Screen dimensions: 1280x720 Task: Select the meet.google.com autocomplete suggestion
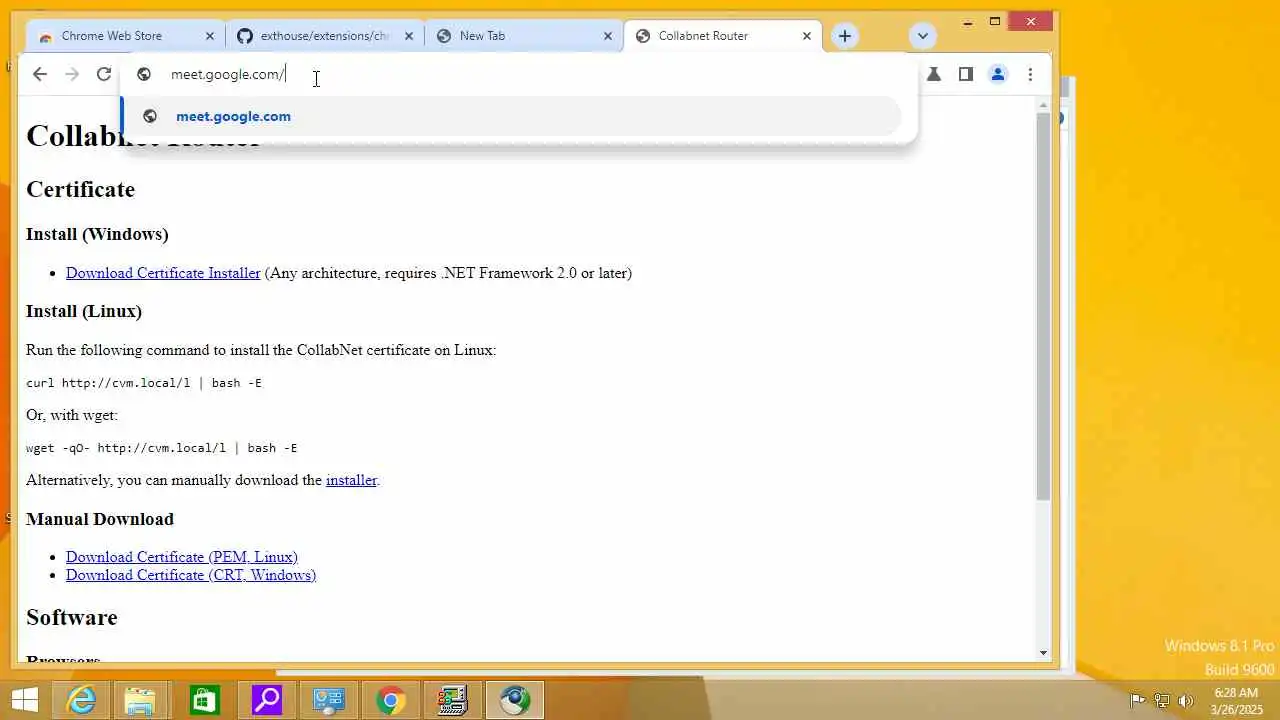tap(512, 116)
